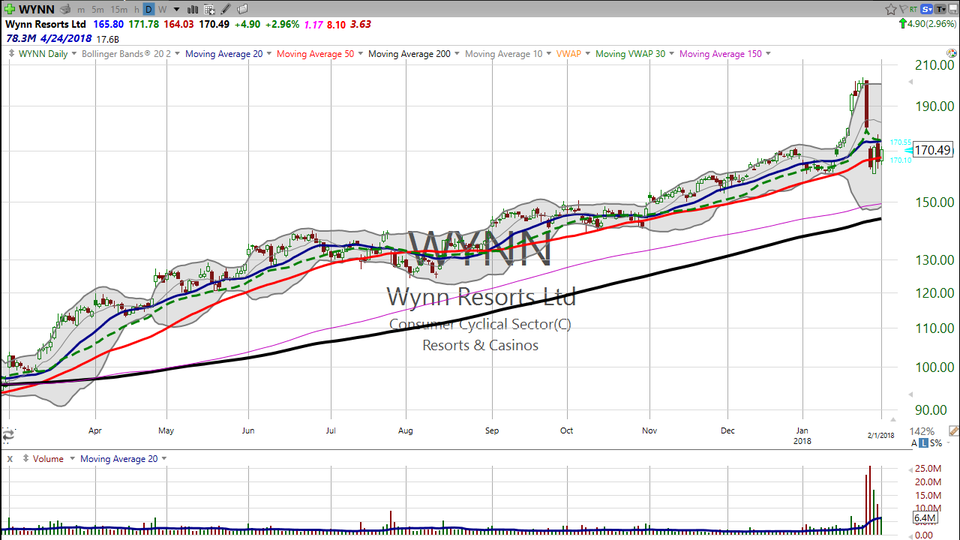Click the 6.4M volume value tag

point(924,518)
